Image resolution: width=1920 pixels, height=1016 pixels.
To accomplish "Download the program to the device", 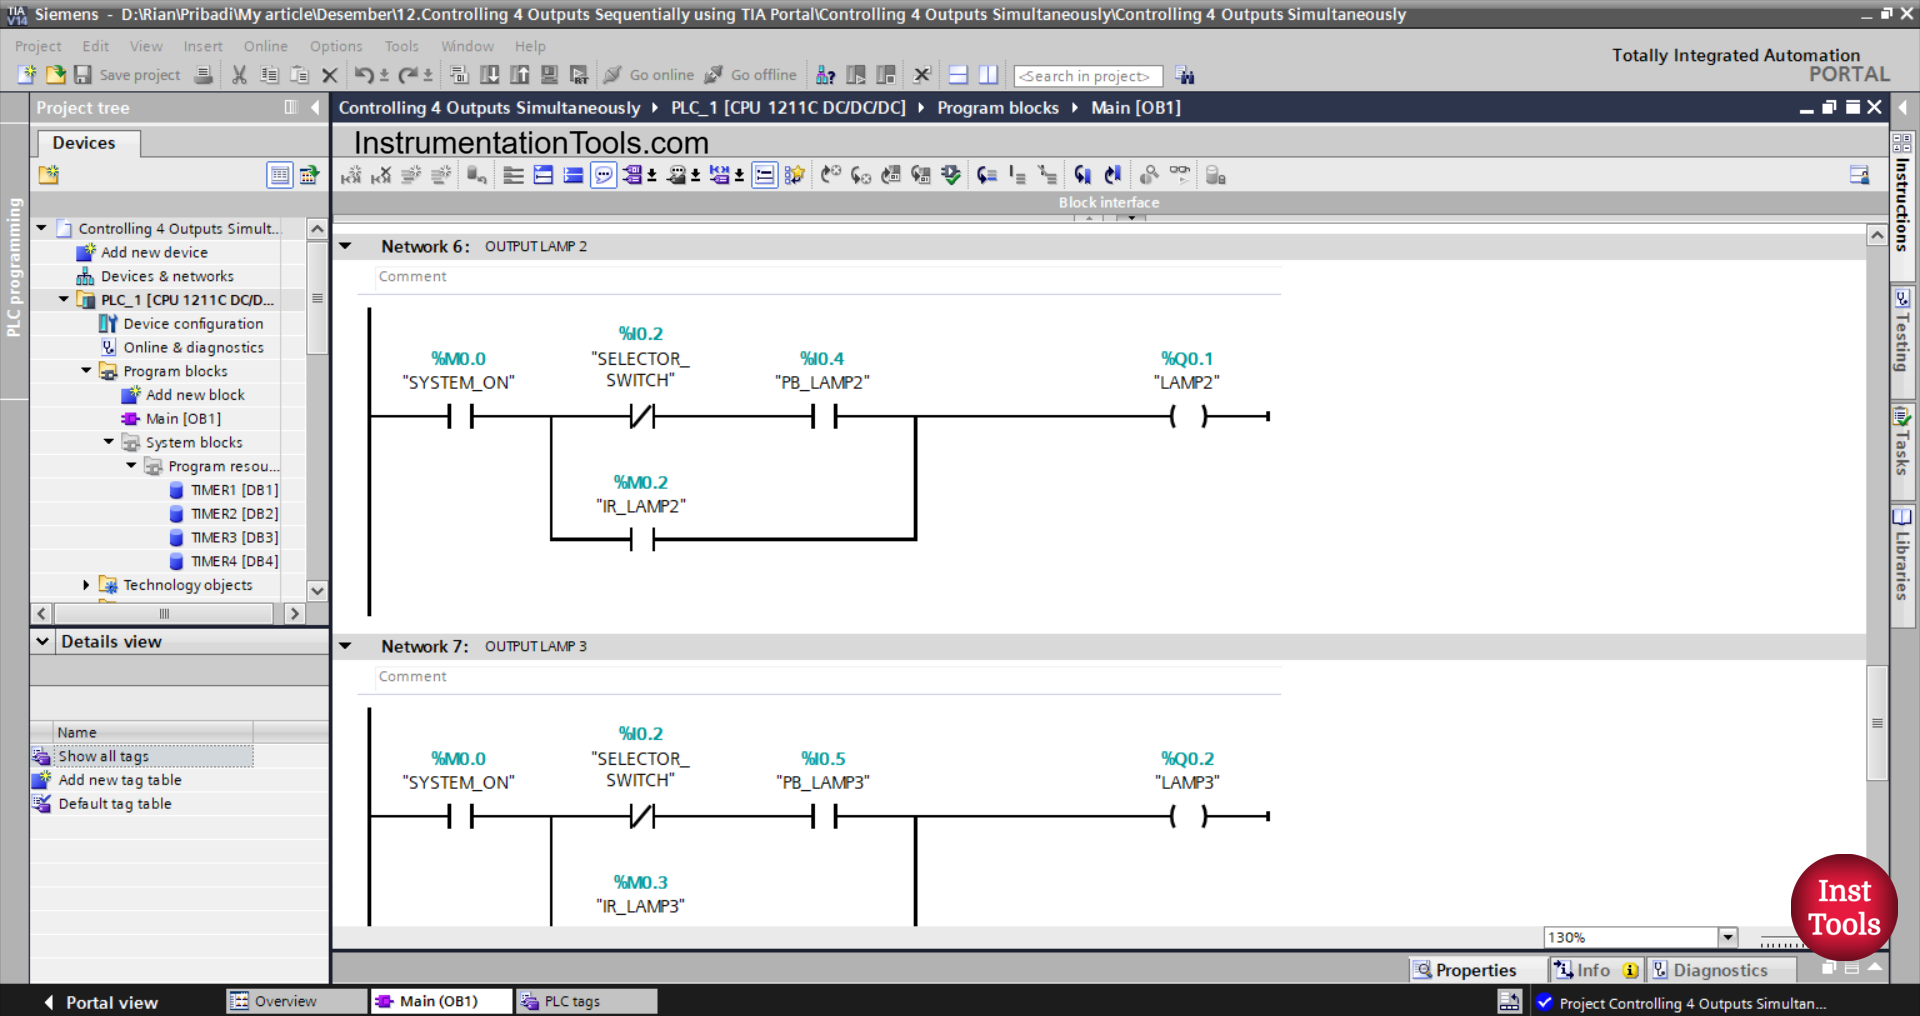I will click(489, 75).
